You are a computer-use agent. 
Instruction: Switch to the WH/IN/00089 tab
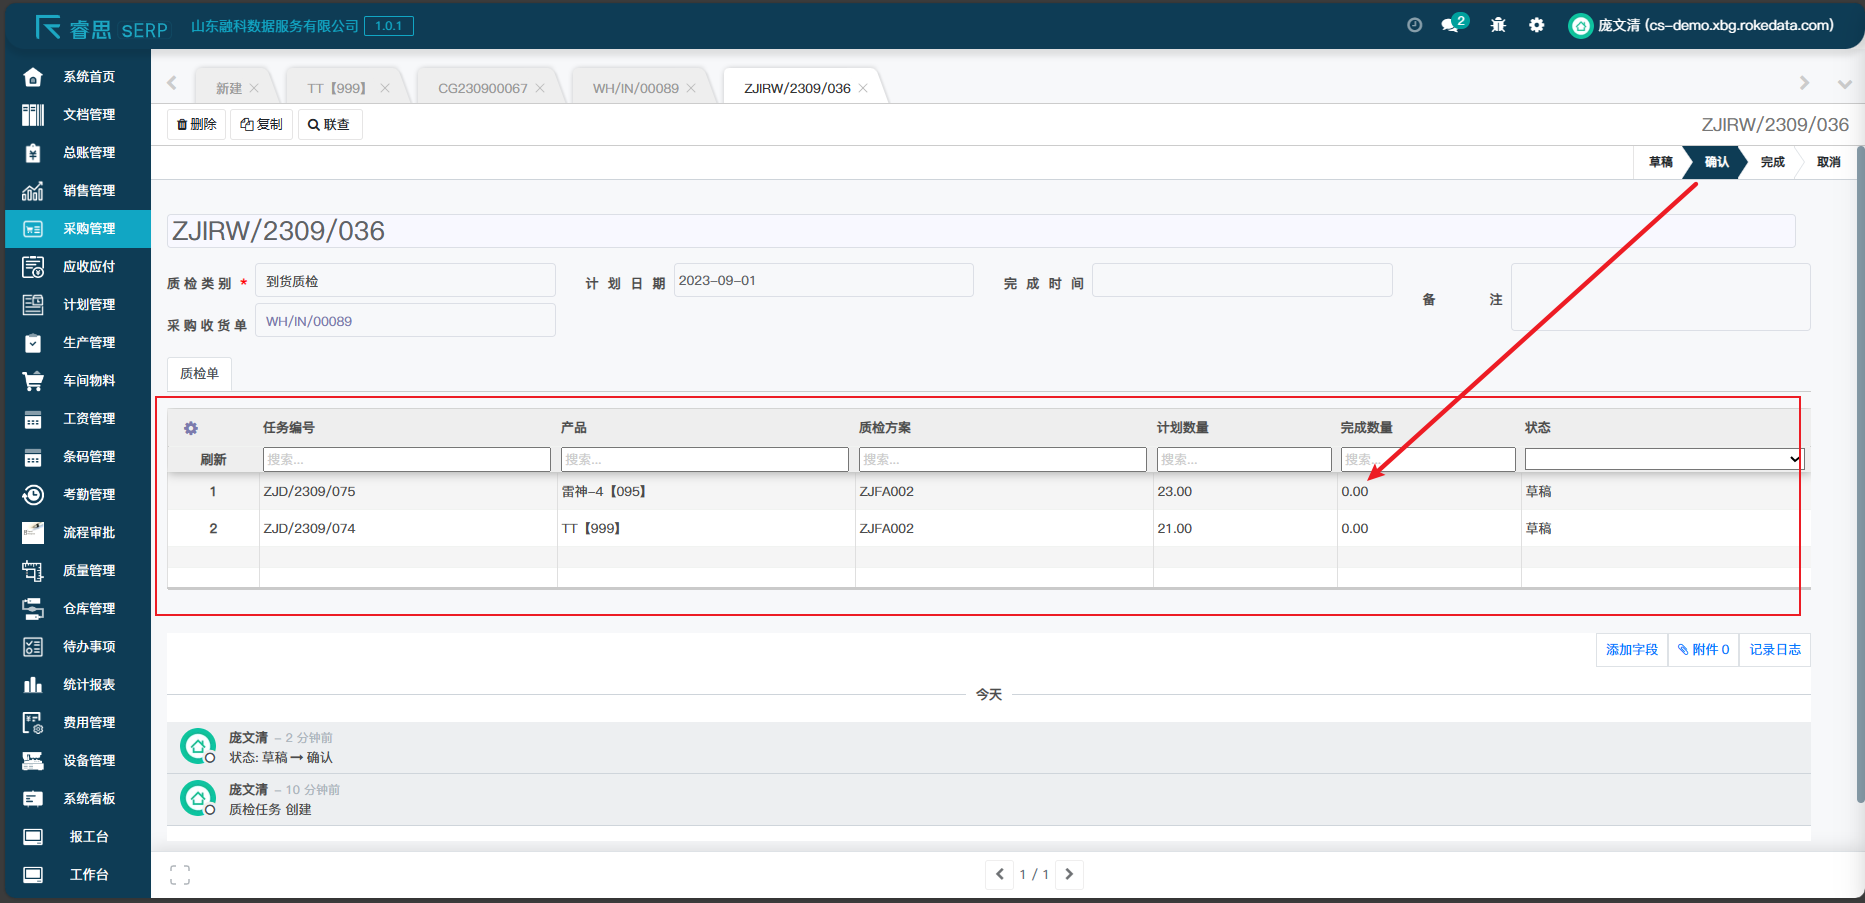pyautogui.click(x=635, y=88)
